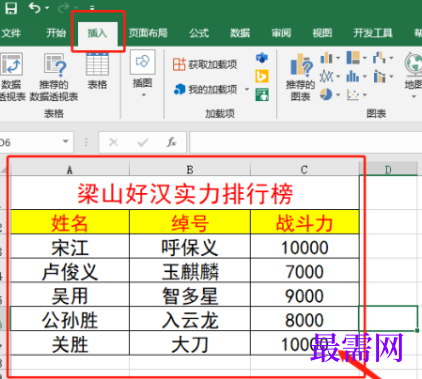Click the title cell 梁山好汉实力排行榜
The height and width of the screenshot is (379, 422).
pos(185,193)
